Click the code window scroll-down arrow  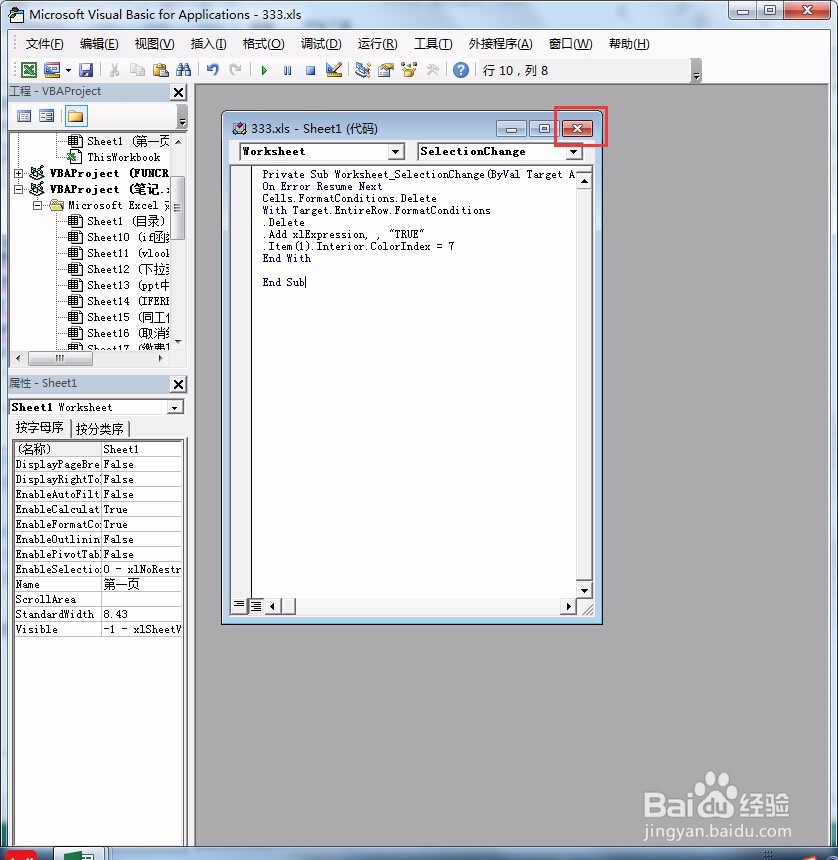point(584,590)
